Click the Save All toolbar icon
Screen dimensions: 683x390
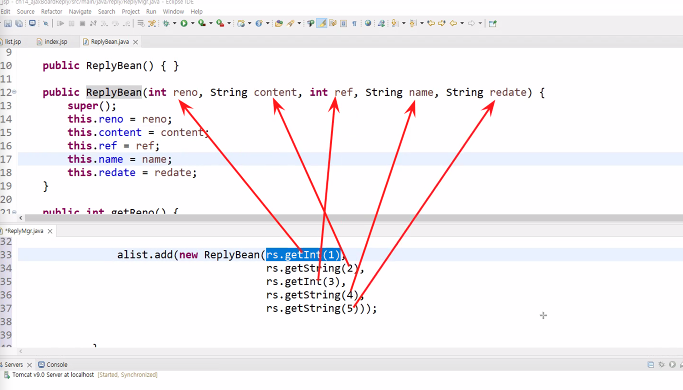click(19, 24)
